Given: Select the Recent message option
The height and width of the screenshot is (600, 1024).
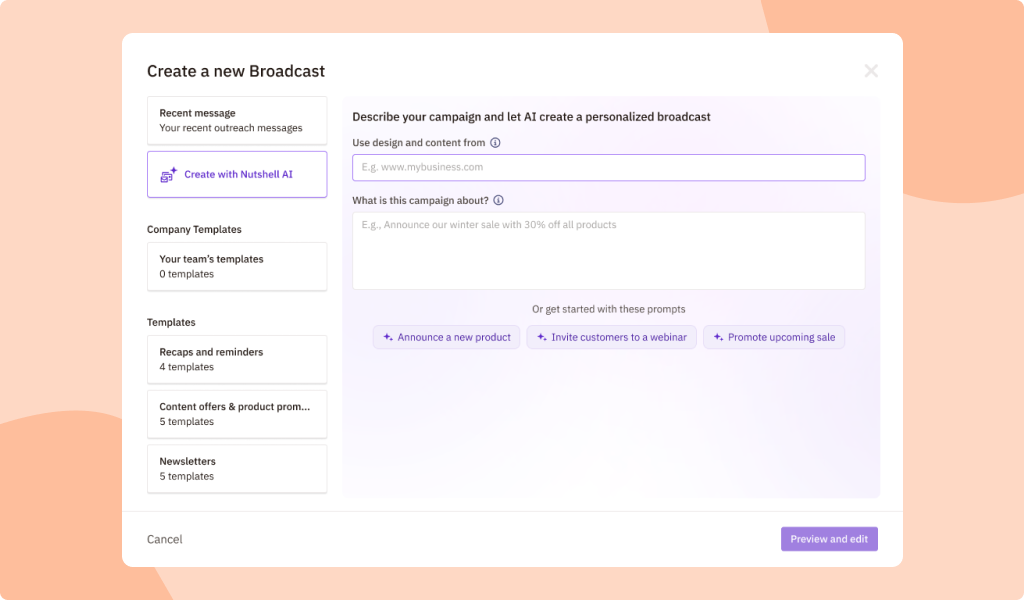Looking at the screenshot, I should click(x=237, y=120).
